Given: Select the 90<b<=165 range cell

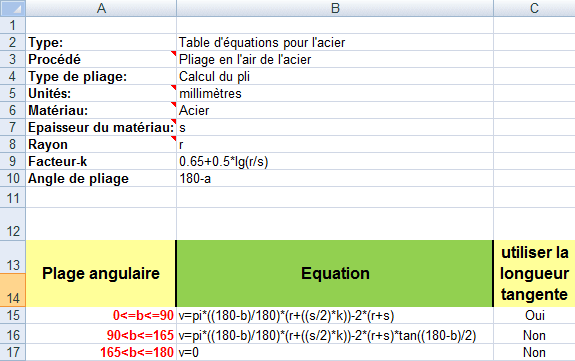Looking at the screenshot, I should (101, 335).
